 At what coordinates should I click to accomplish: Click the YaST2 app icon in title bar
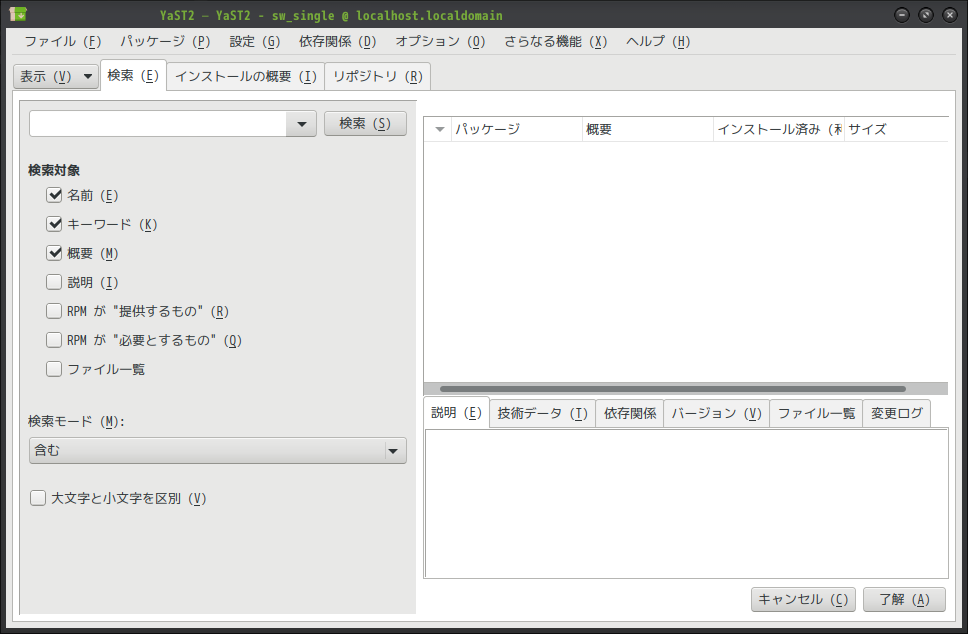[x=18, y=14]
